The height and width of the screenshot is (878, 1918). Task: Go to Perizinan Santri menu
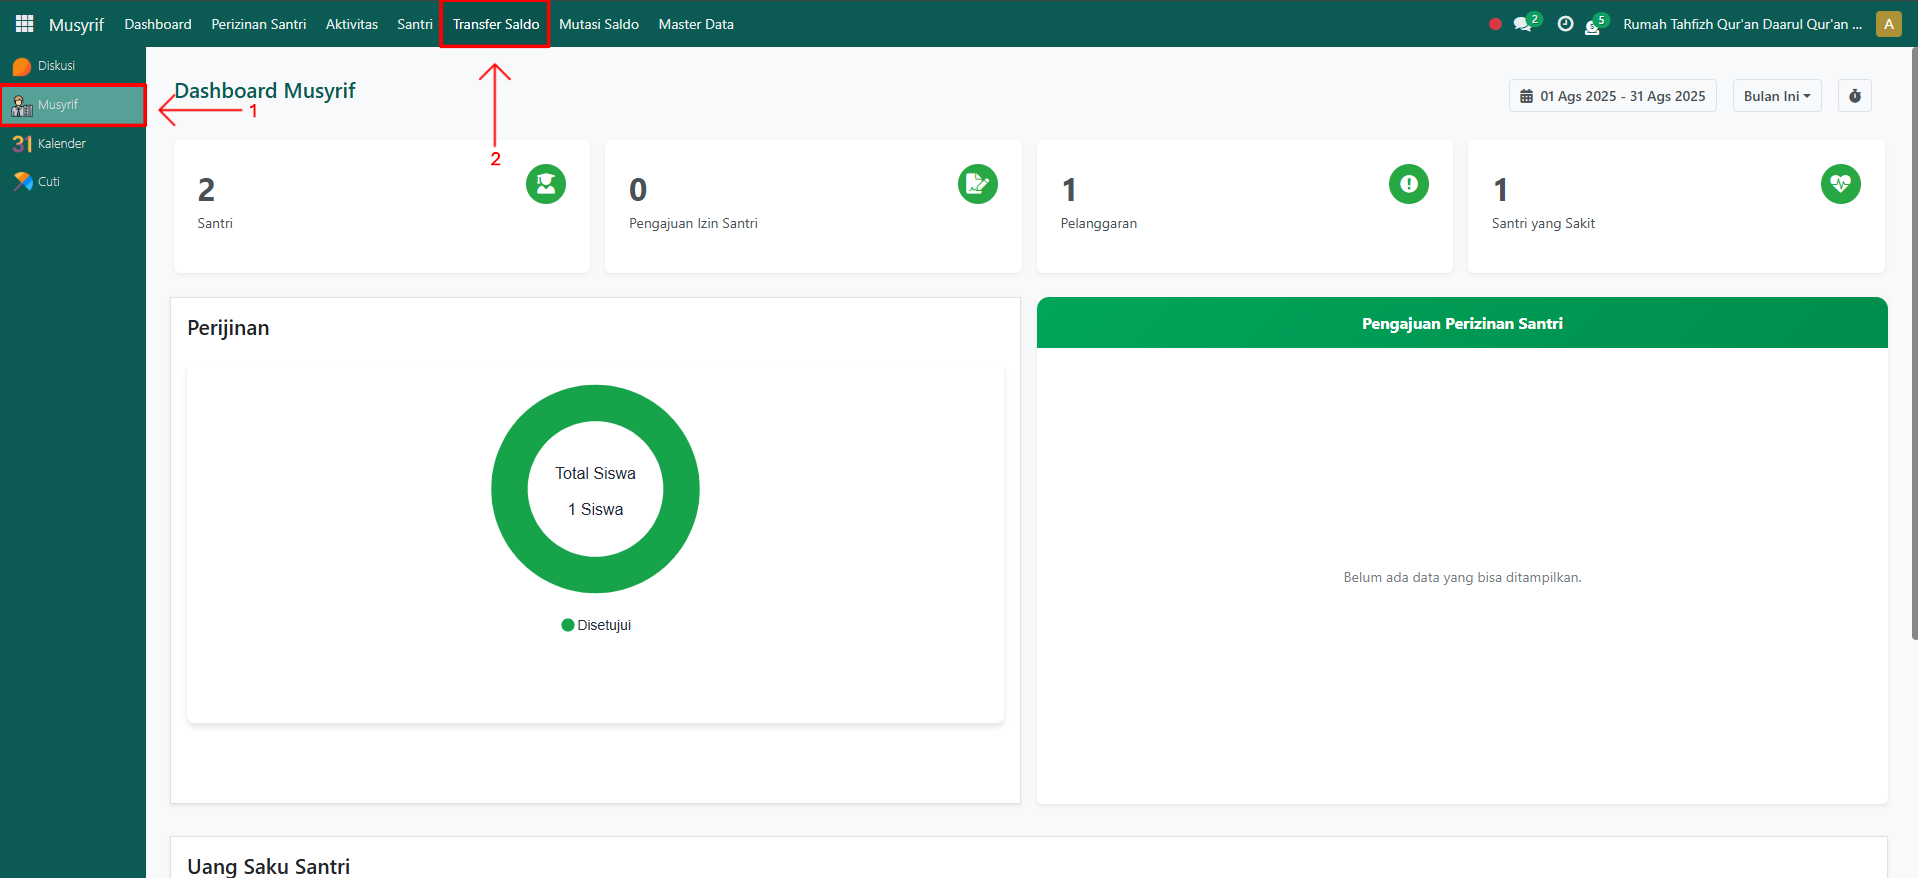point(258,24)
